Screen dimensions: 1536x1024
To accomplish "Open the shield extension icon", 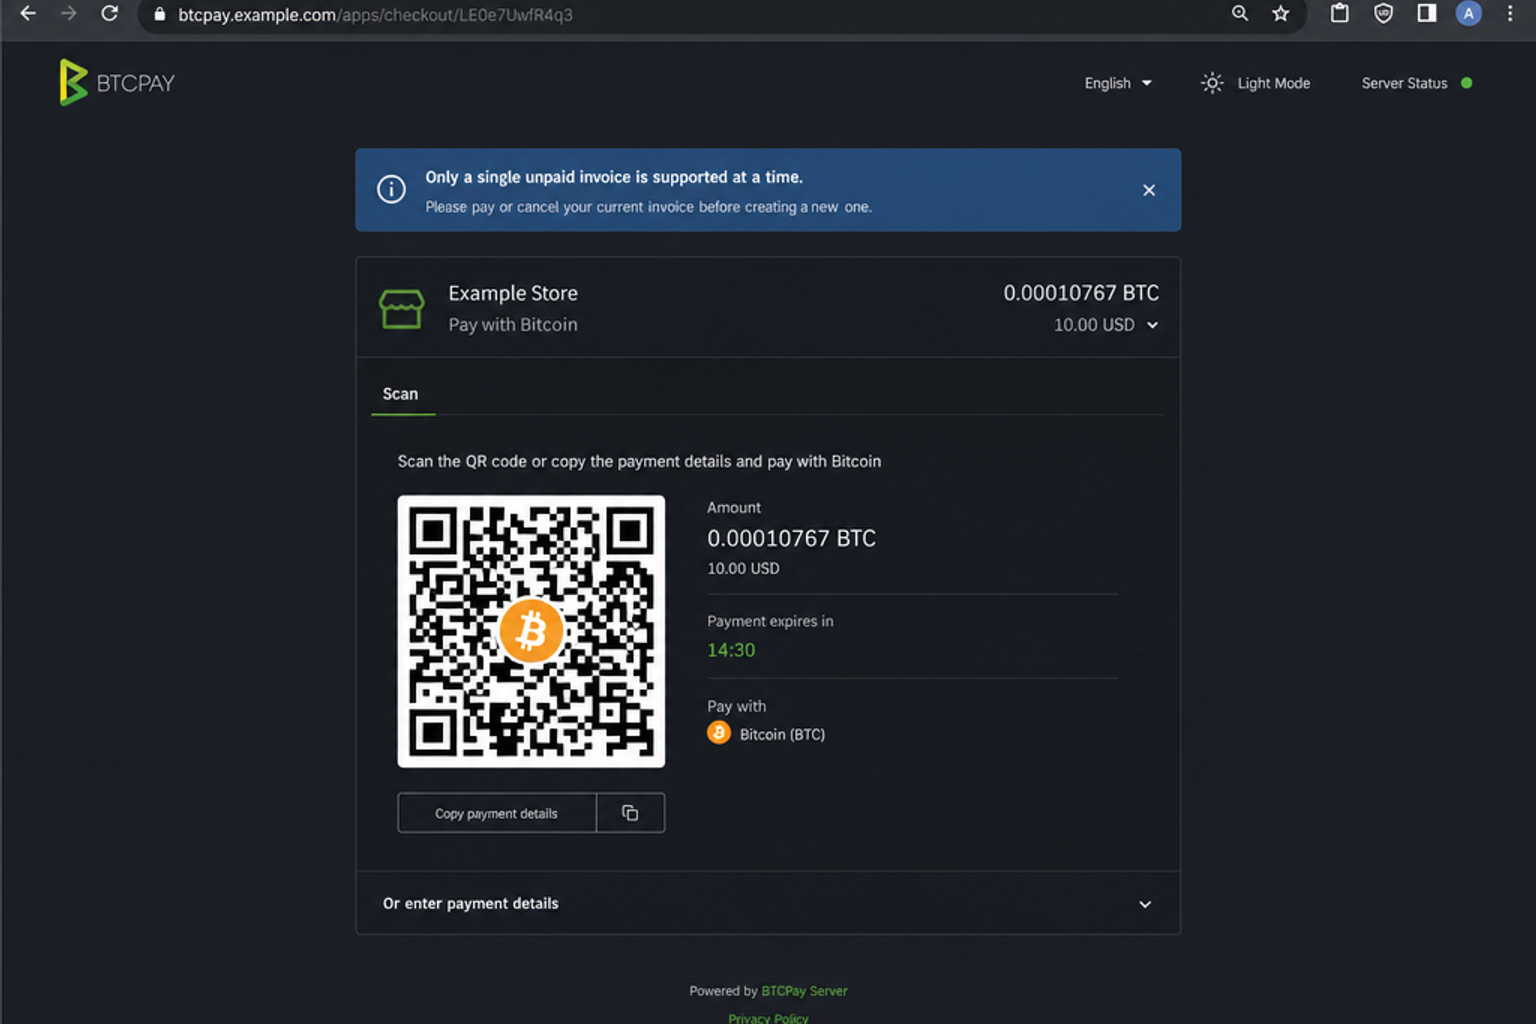I will 1384,13.
